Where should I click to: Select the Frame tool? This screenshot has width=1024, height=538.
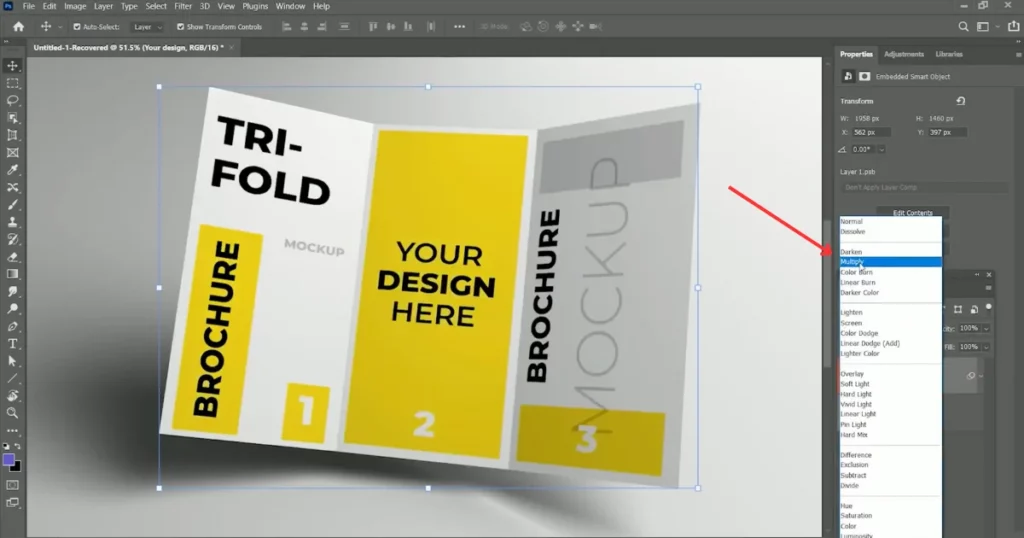pyautogui.click(x=12, y=153)
